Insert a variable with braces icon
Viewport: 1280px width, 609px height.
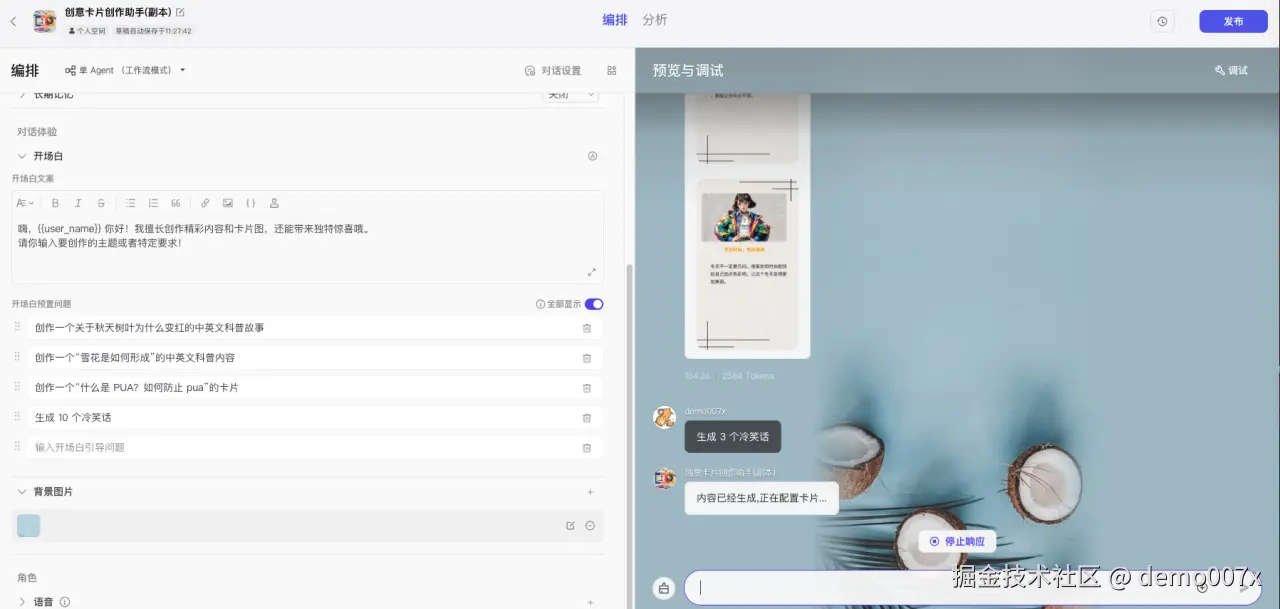(x=251, y=203)
